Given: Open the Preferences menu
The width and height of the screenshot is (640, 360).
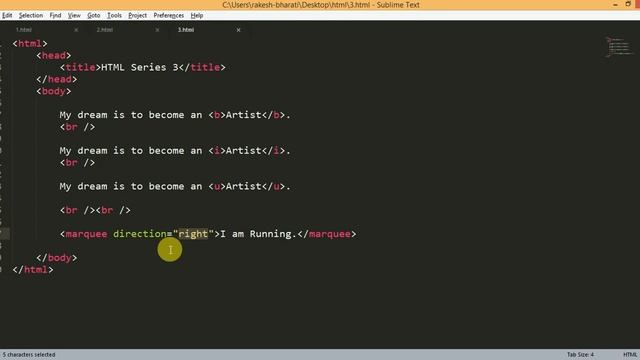Looking at the screenshot, I should pos(169,16).
